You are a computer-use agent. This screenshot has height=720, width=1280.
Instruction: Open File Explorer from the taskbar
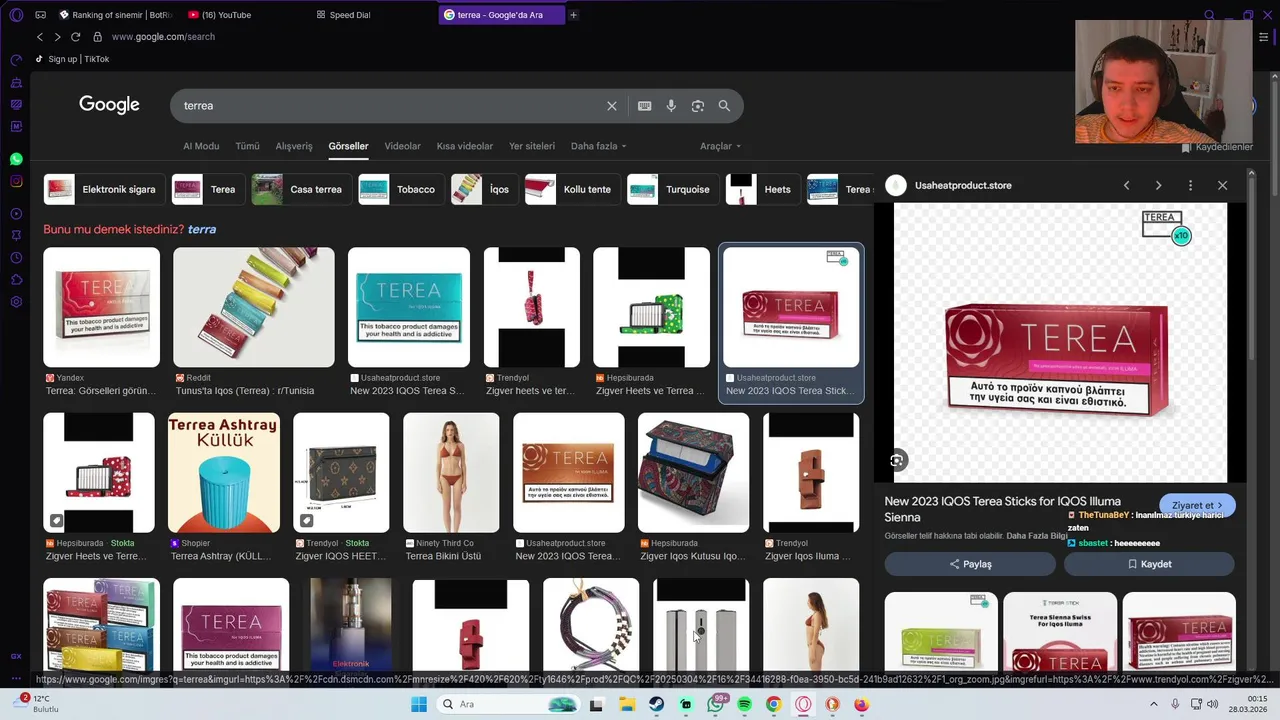click(627, 704)
